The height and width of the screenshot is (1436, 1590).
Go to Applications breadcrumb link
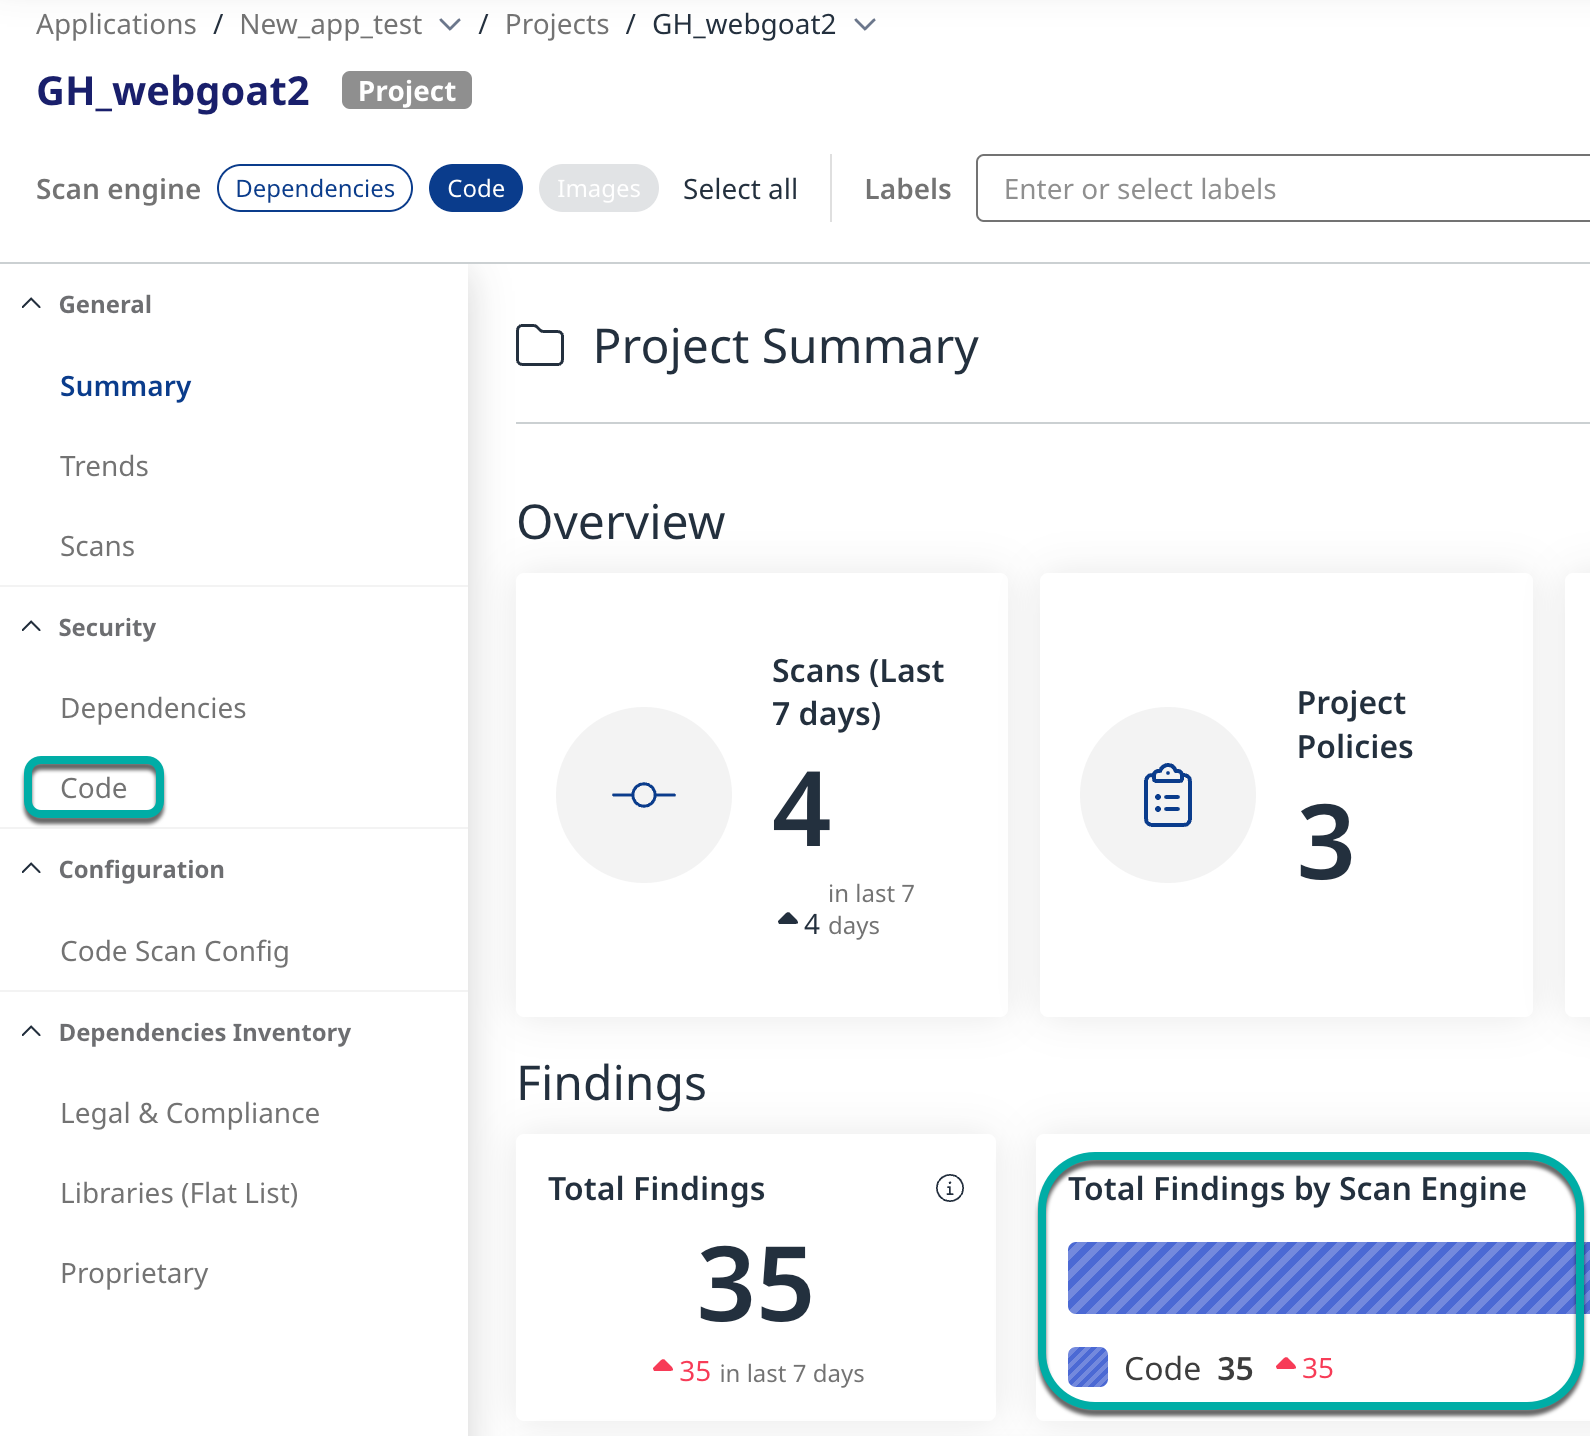pos(116,25)
